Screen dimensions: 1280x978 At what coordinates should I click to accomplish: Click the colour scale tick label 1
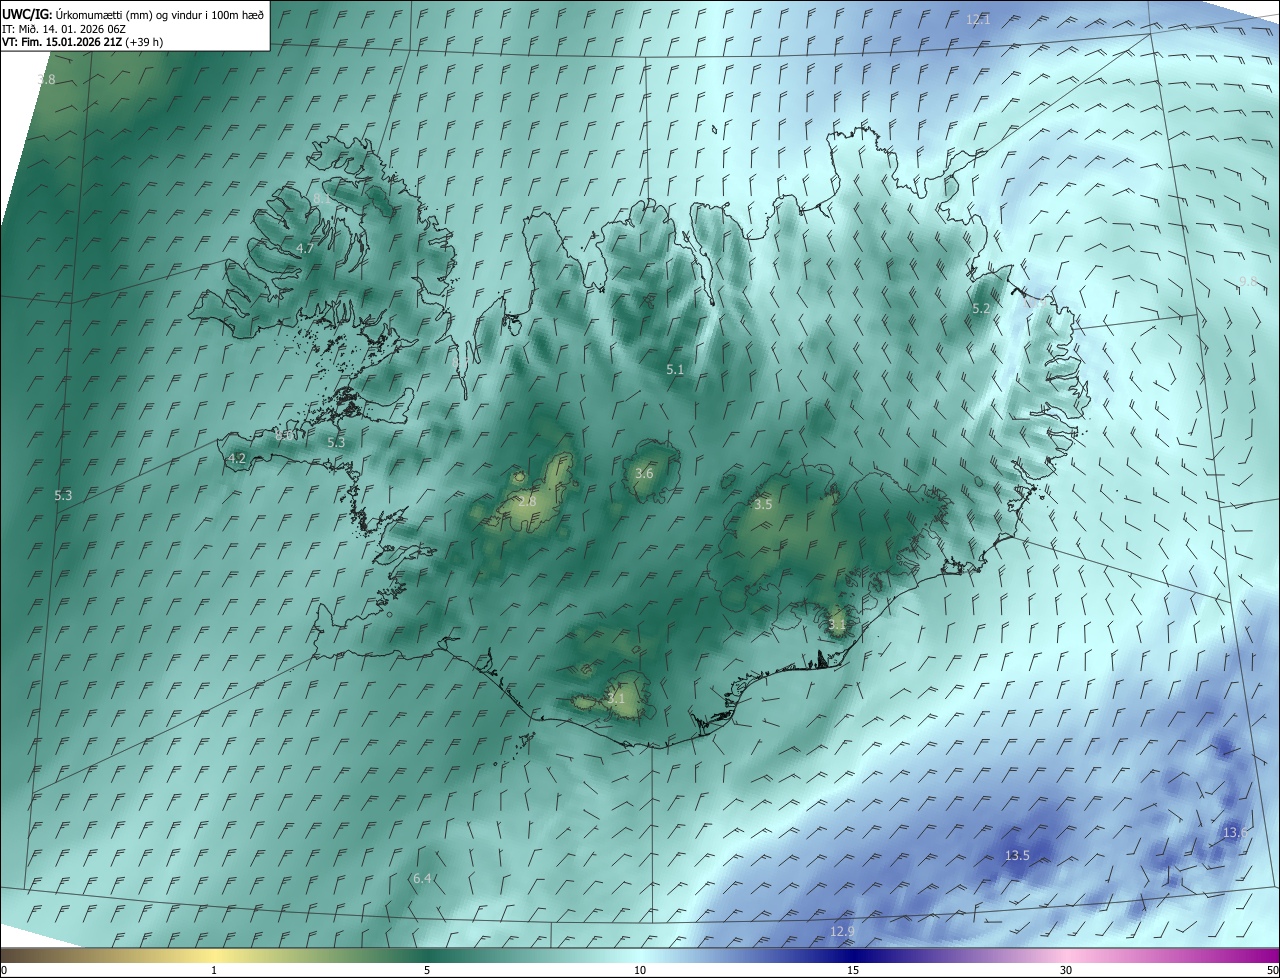tap(214, 970)
